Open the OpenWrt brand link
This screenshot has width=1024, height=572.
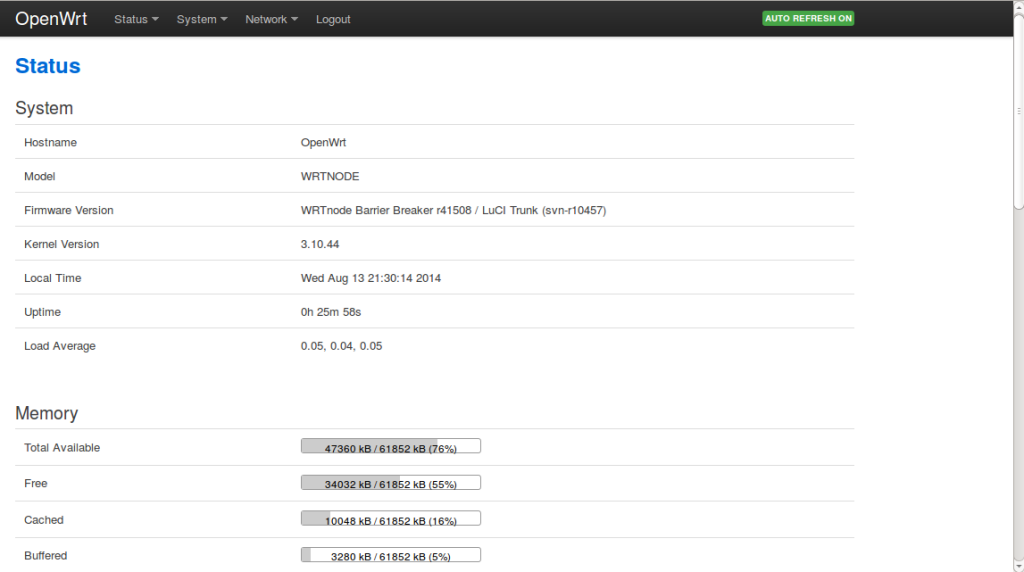pos(51,19)
